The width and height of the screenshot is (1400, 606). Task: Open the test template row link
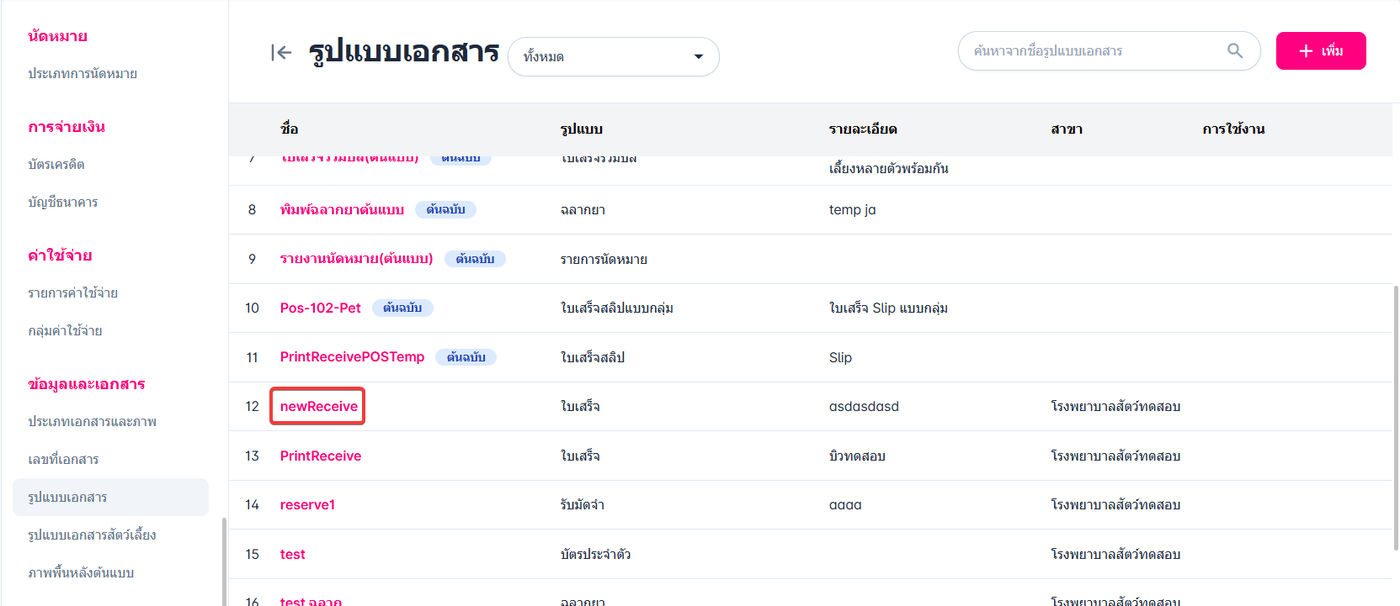pos(292,554)
